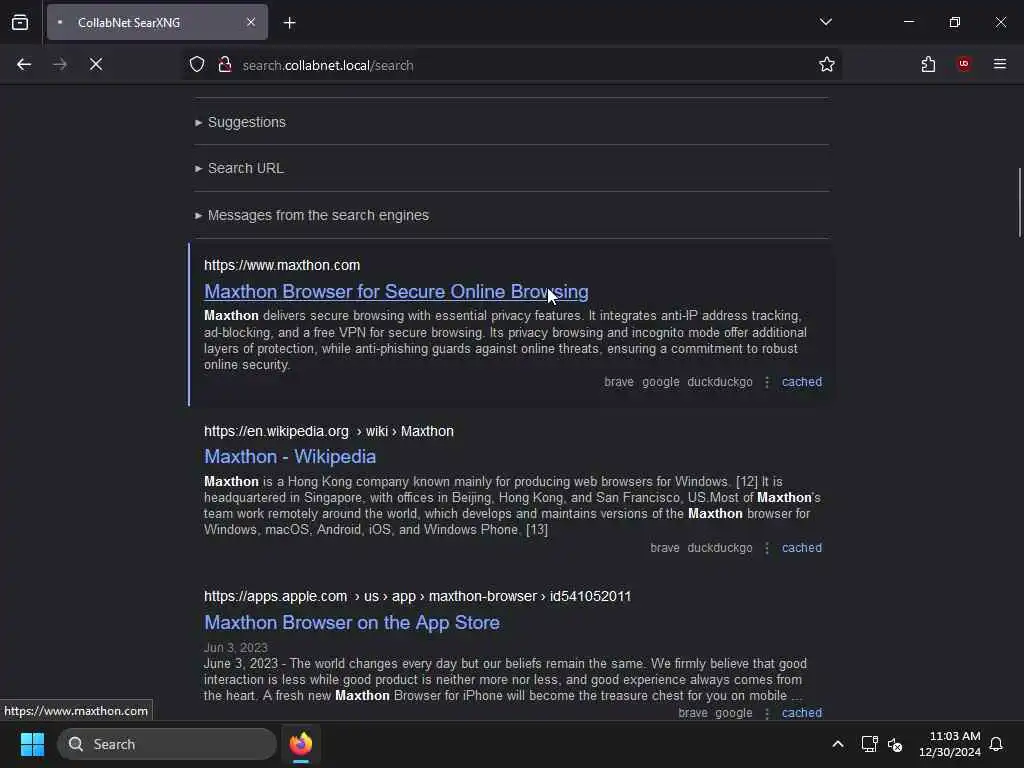
Task: Open muted volume tray icon
Action: pyautogui.click(x=895, y=744)
